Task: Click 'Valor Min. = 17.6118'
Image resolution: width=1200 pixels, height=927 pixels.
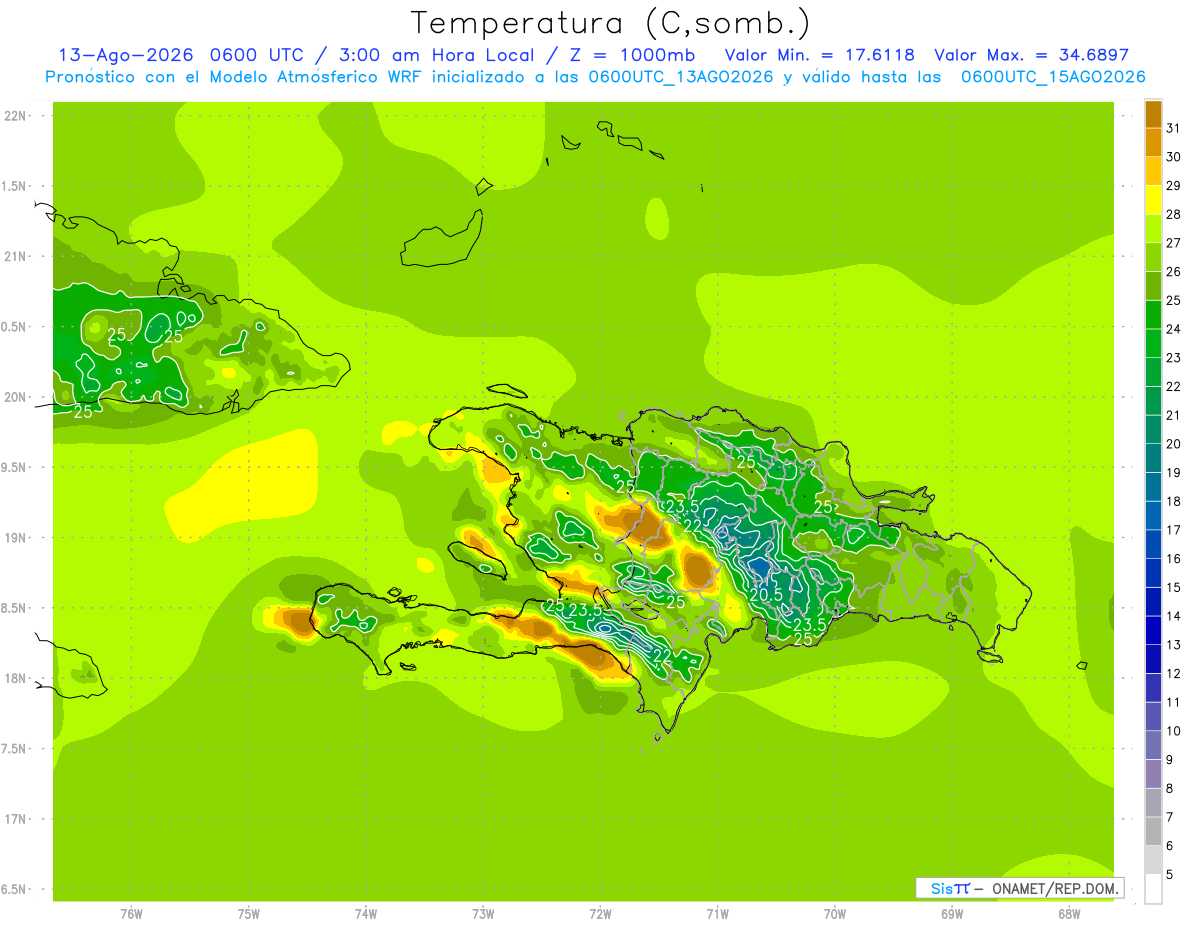Action: [819, 55]
